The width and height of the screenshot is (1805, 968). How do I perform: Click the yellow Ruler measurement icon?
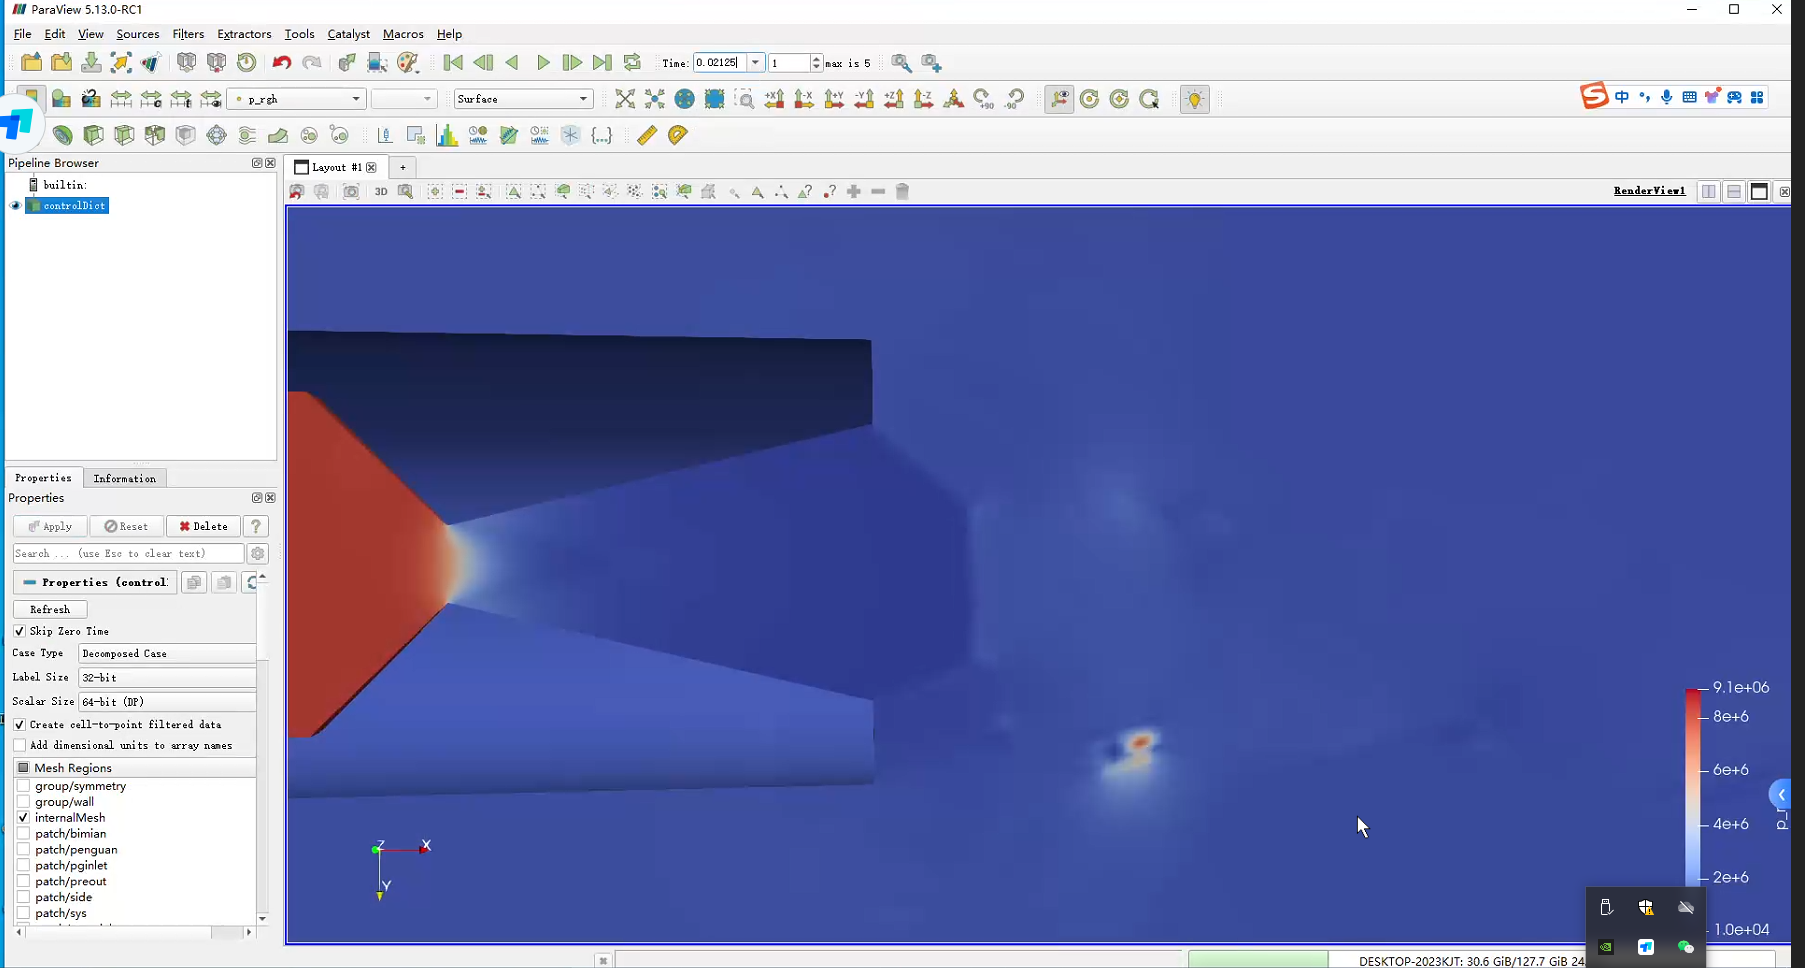click(x=647, y=135)
